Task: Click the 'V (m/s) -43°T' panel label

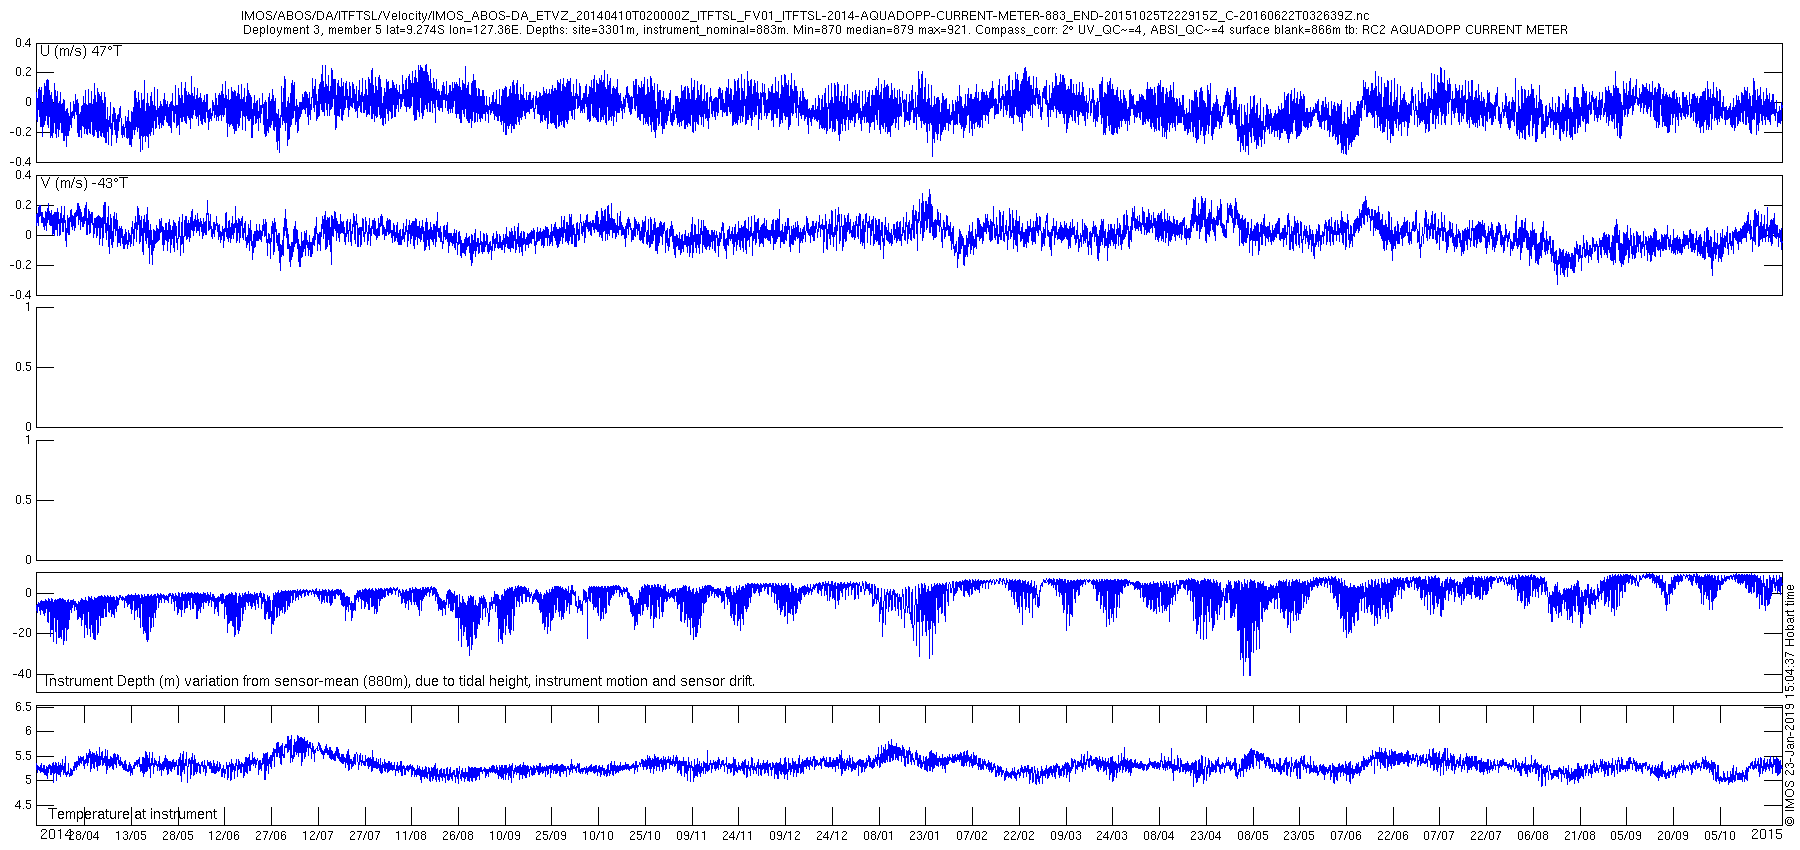Action: tap(84, 183)
